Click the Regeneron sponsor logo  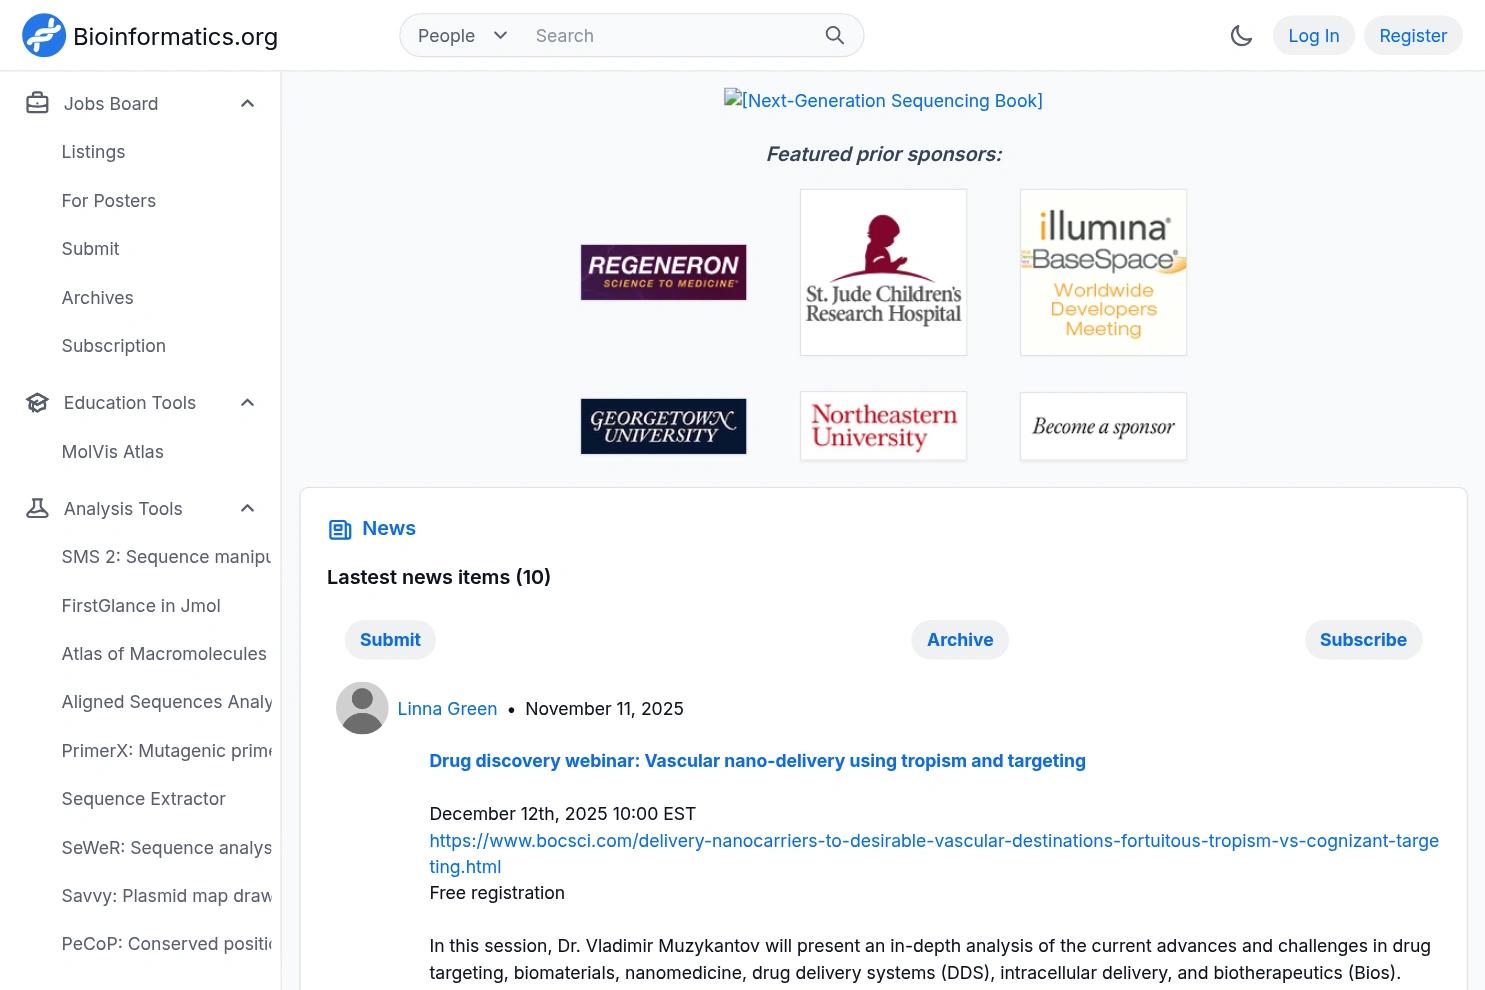coord(663,272)
